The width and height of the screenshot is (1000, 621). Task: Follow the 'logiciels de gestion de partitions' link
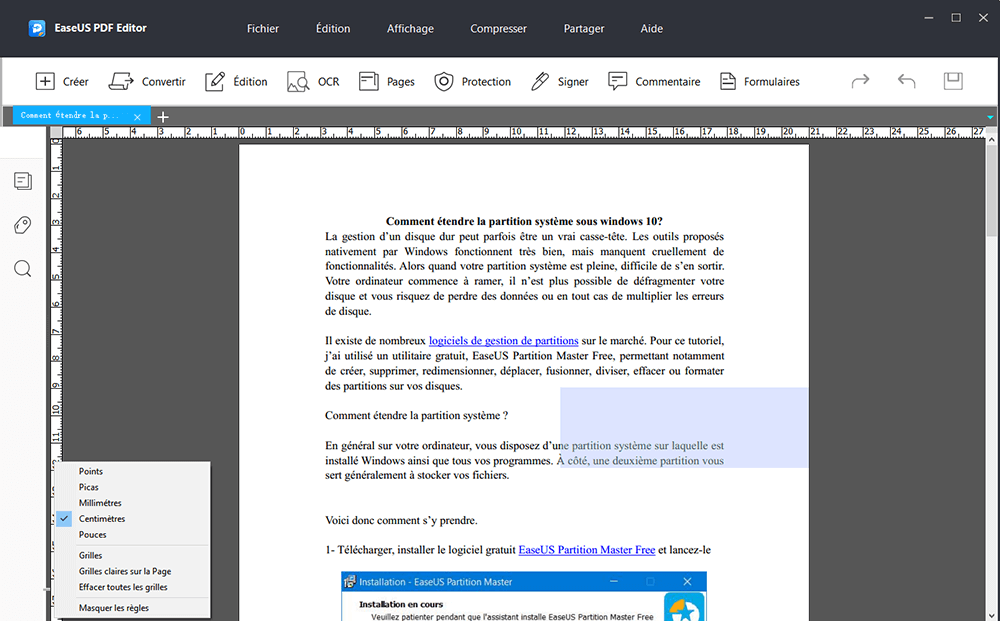click(503, 341)
